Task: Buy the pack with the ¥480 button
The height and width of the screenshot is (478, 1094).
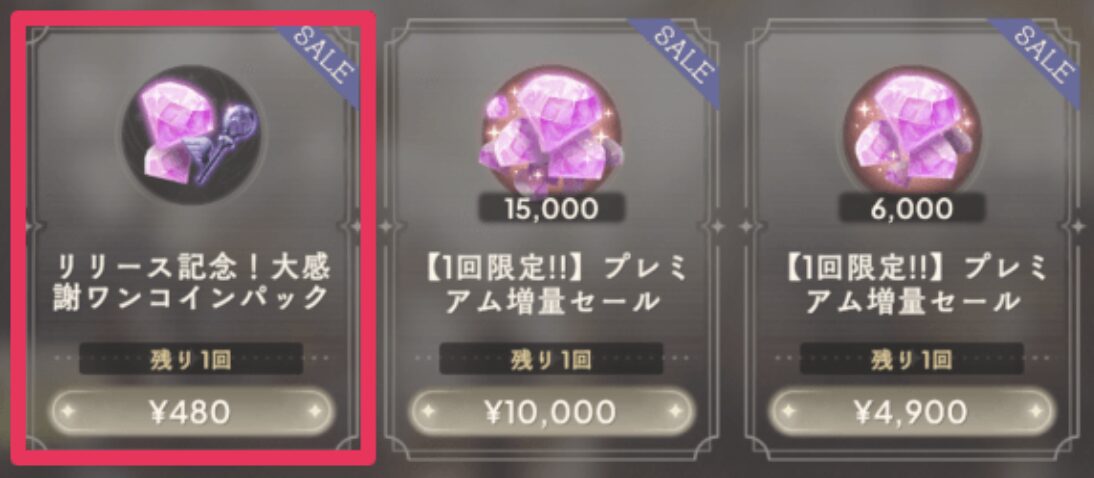Action: coord(192,412)
